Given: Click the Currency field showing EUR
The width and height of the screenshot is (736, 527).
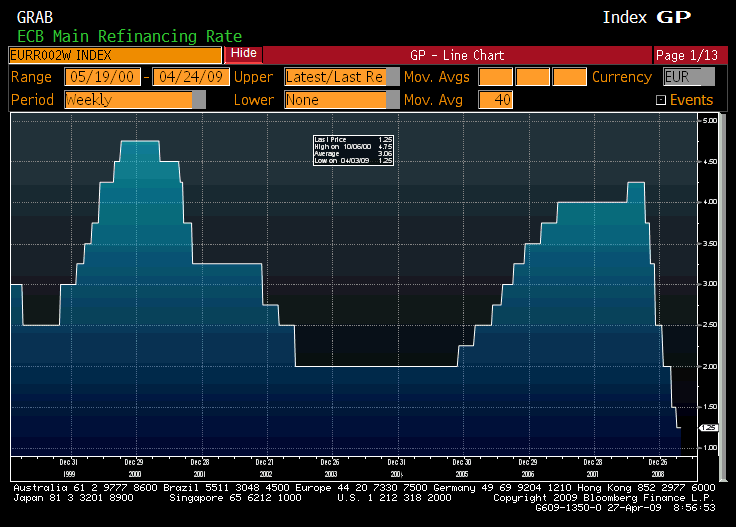Looking at the screenshot, I should pyautogui.click(x=688, y=77).
